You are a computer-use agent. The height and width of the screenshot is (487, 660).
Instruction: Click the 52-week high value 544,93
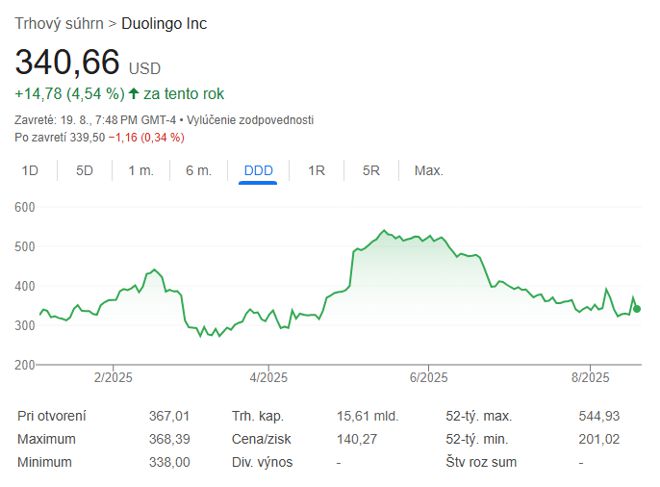599,416
